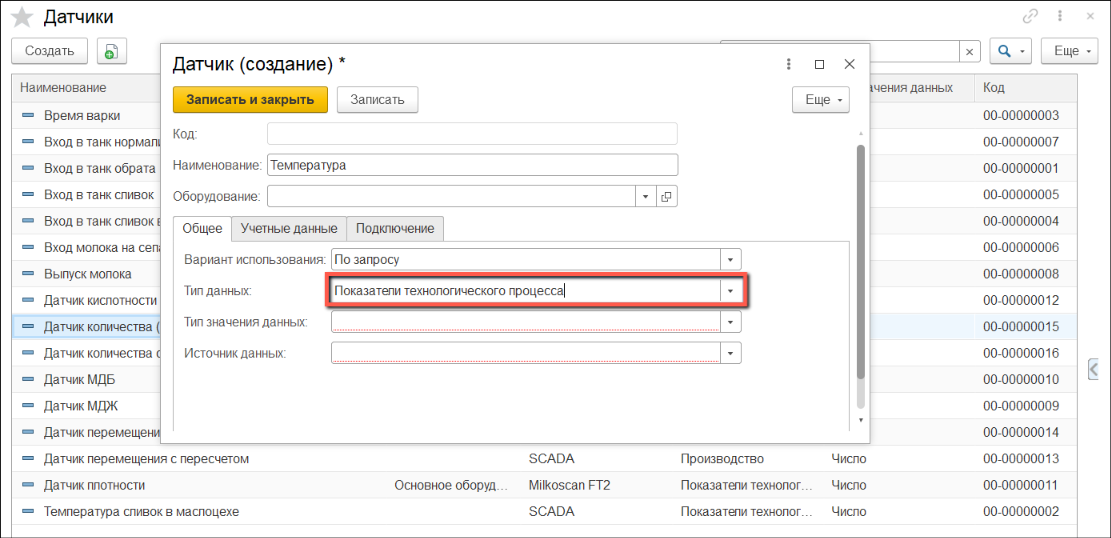This screenshot has height=538, width=1111.
Task: Expand the Тип данных dropdown list
Action: (x=731, y=291)
